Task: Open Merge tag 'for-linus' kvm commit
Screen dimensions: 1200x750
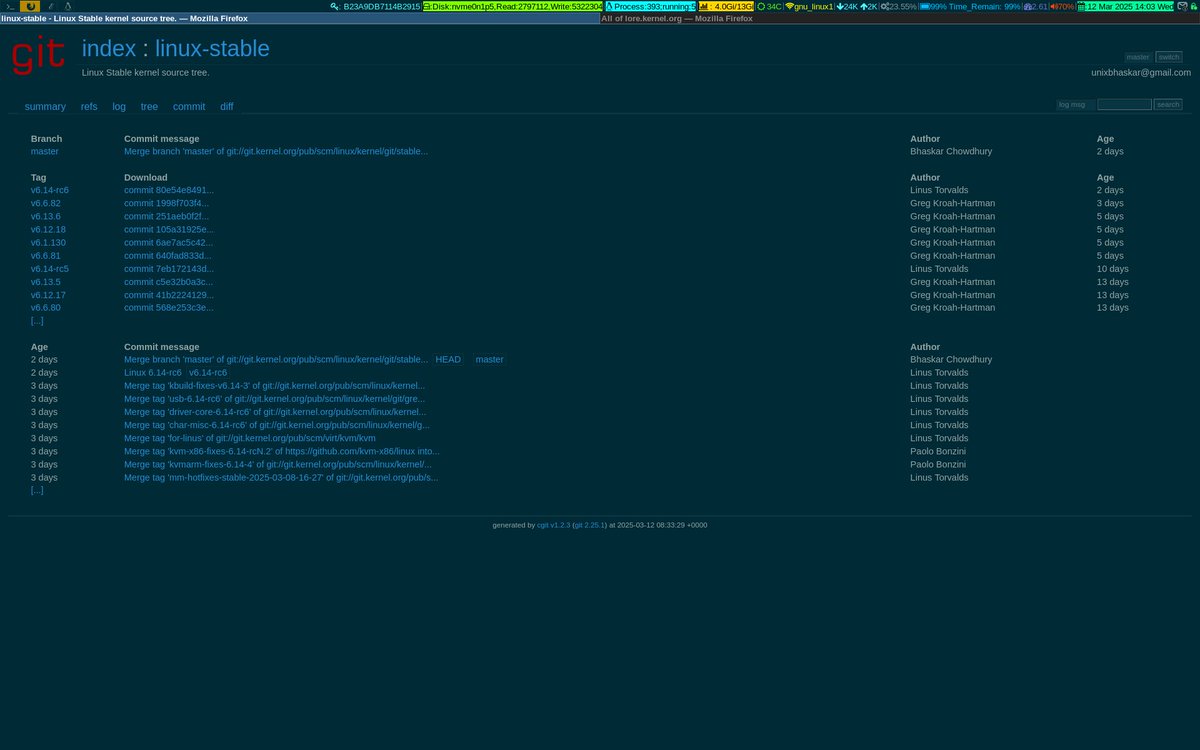Action: tap(250, 437)
